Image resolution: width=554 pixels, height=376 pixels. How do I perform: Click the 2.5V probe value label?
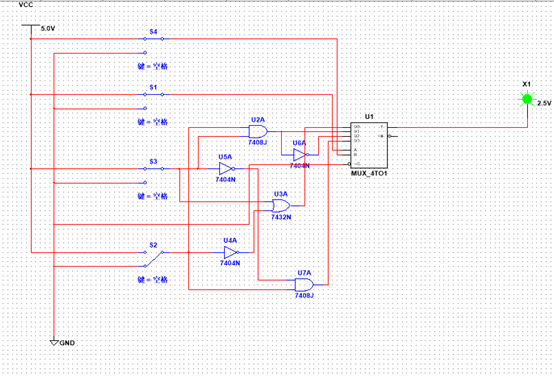click(x=544, y=103)
